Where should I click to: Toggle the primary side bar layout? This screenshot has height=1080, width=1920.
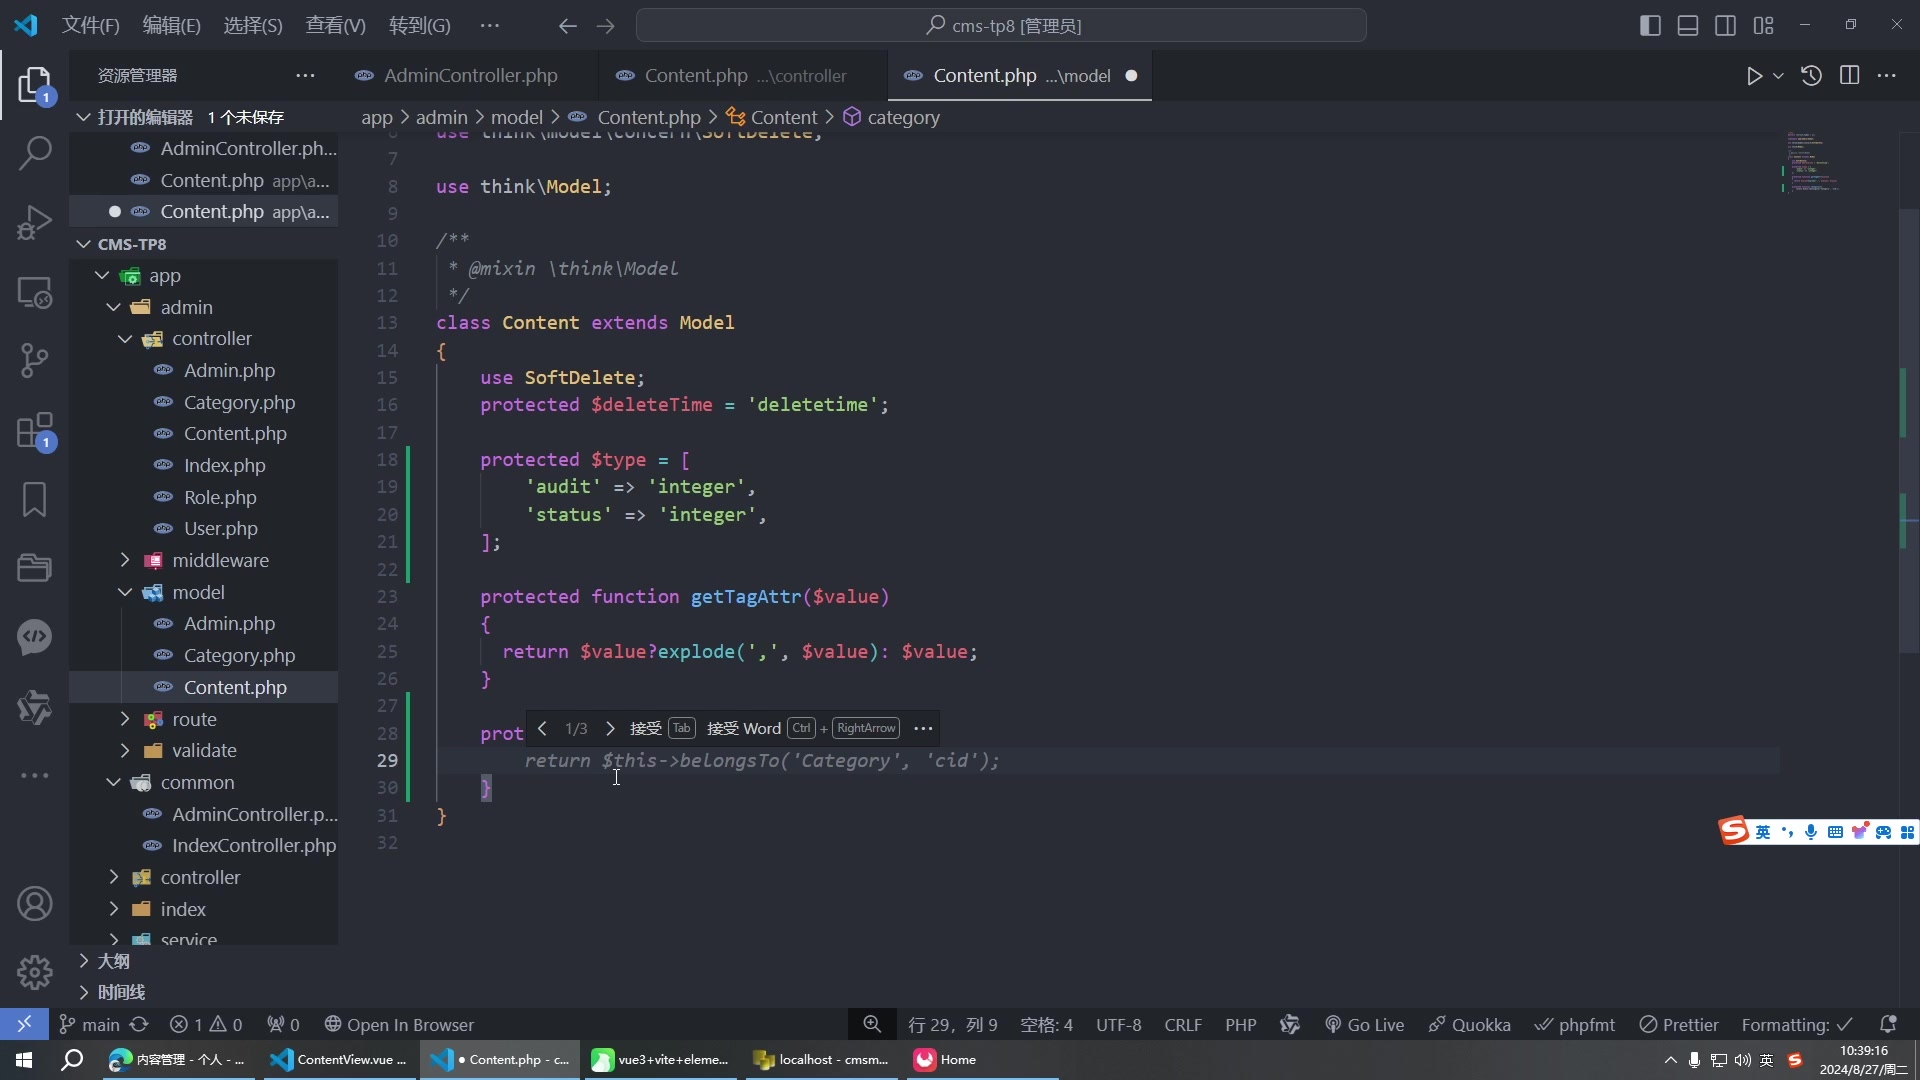pos(1651,26)
